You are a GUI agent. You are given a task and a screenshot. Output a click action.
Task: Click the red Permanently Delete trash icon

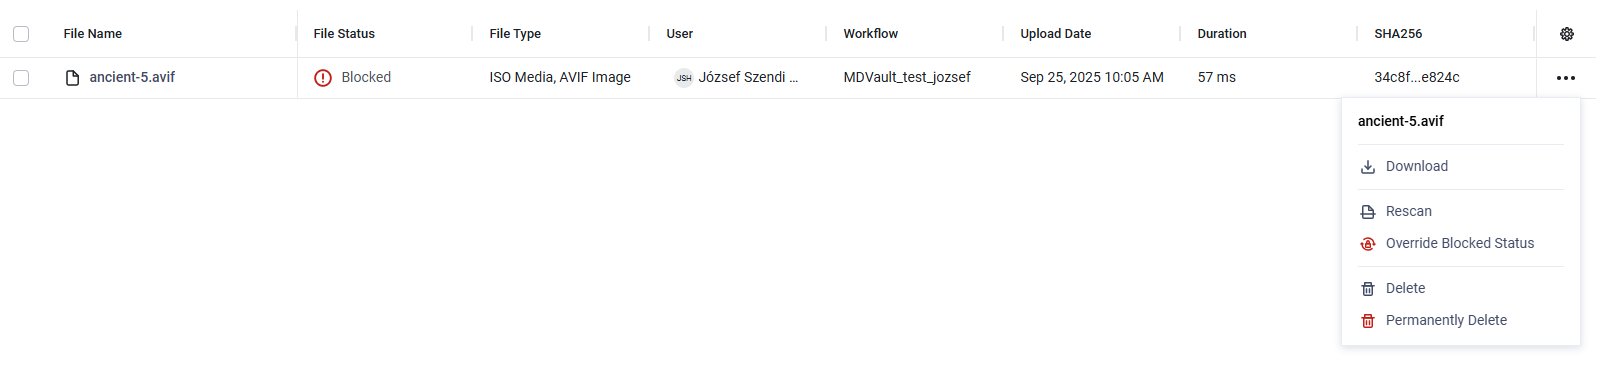(x=1368, y=321)
